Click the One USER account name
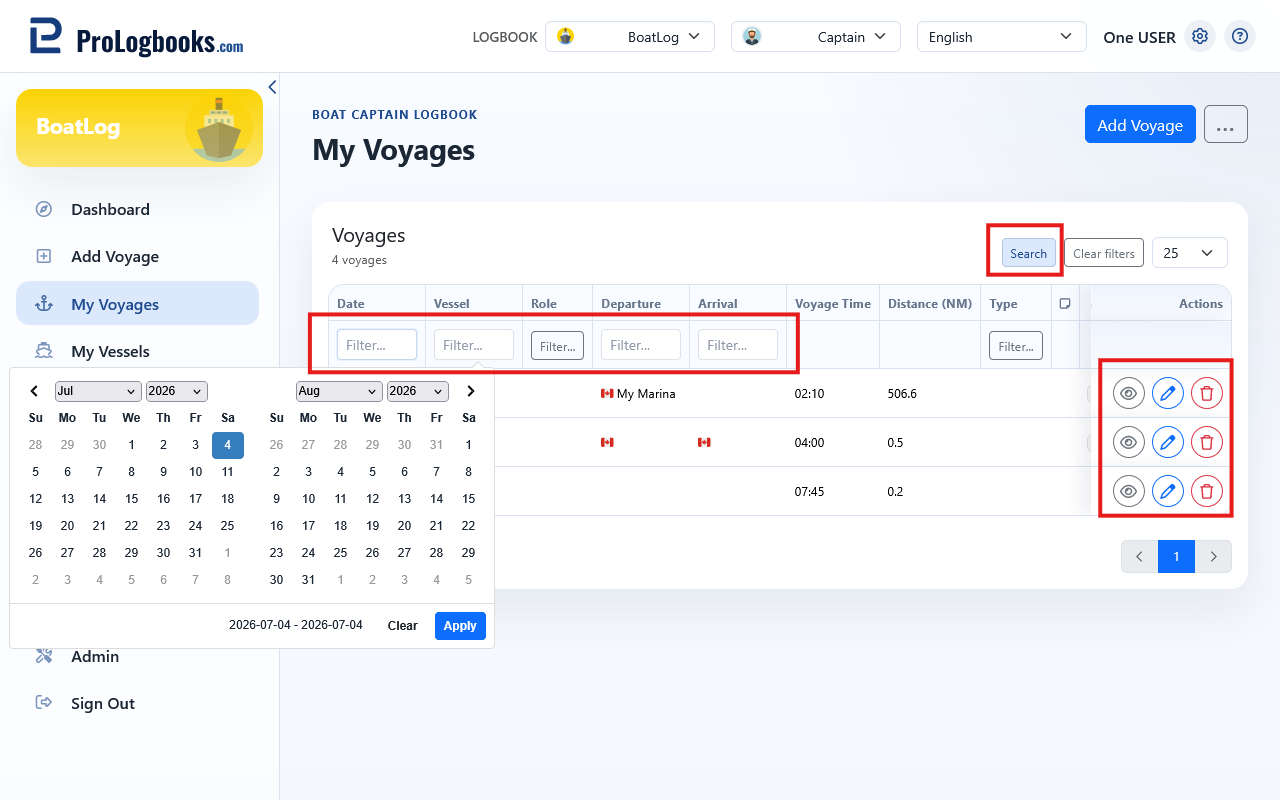 [x=1139, y=37]
